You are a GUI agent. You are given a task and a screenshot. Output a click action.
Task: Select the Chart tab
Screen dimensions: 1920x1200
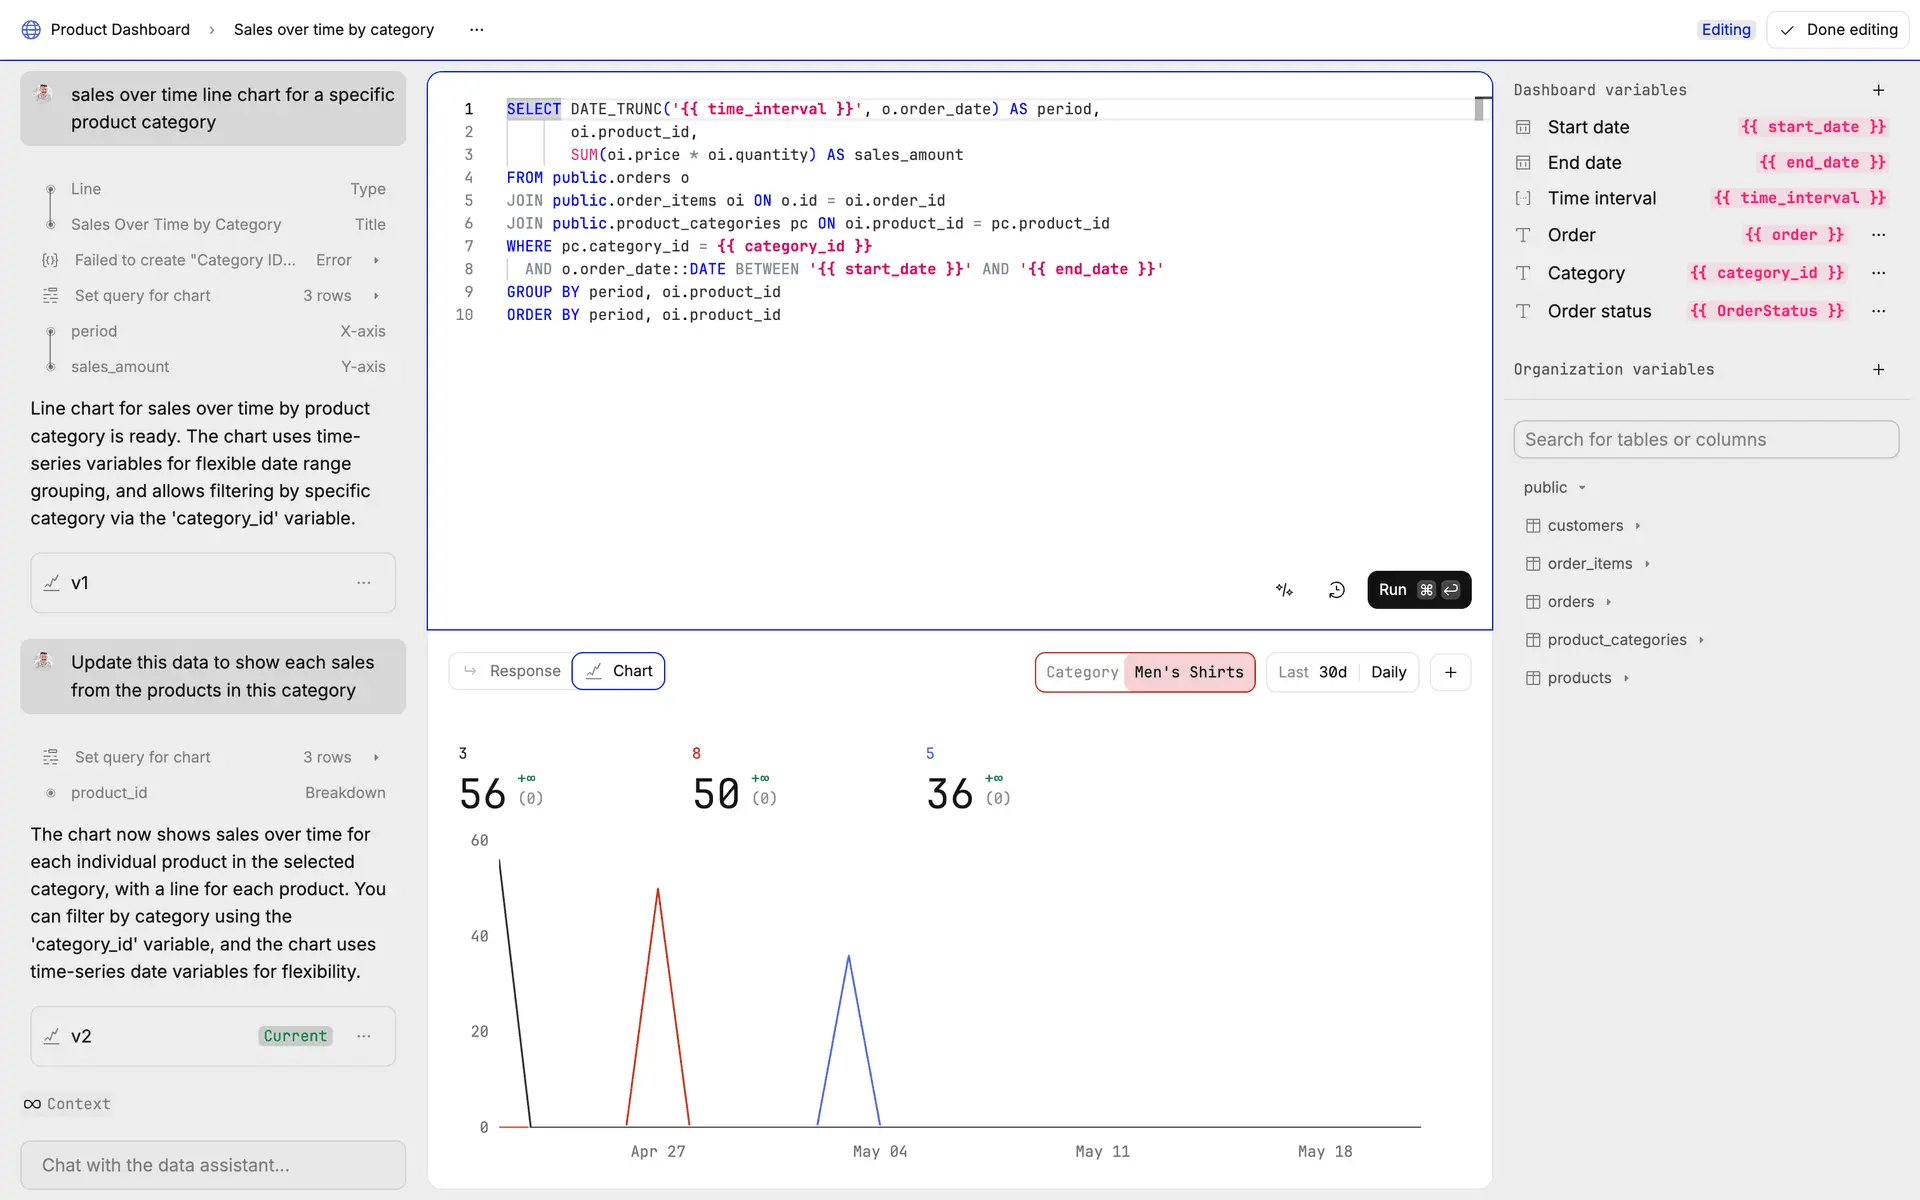619,671
